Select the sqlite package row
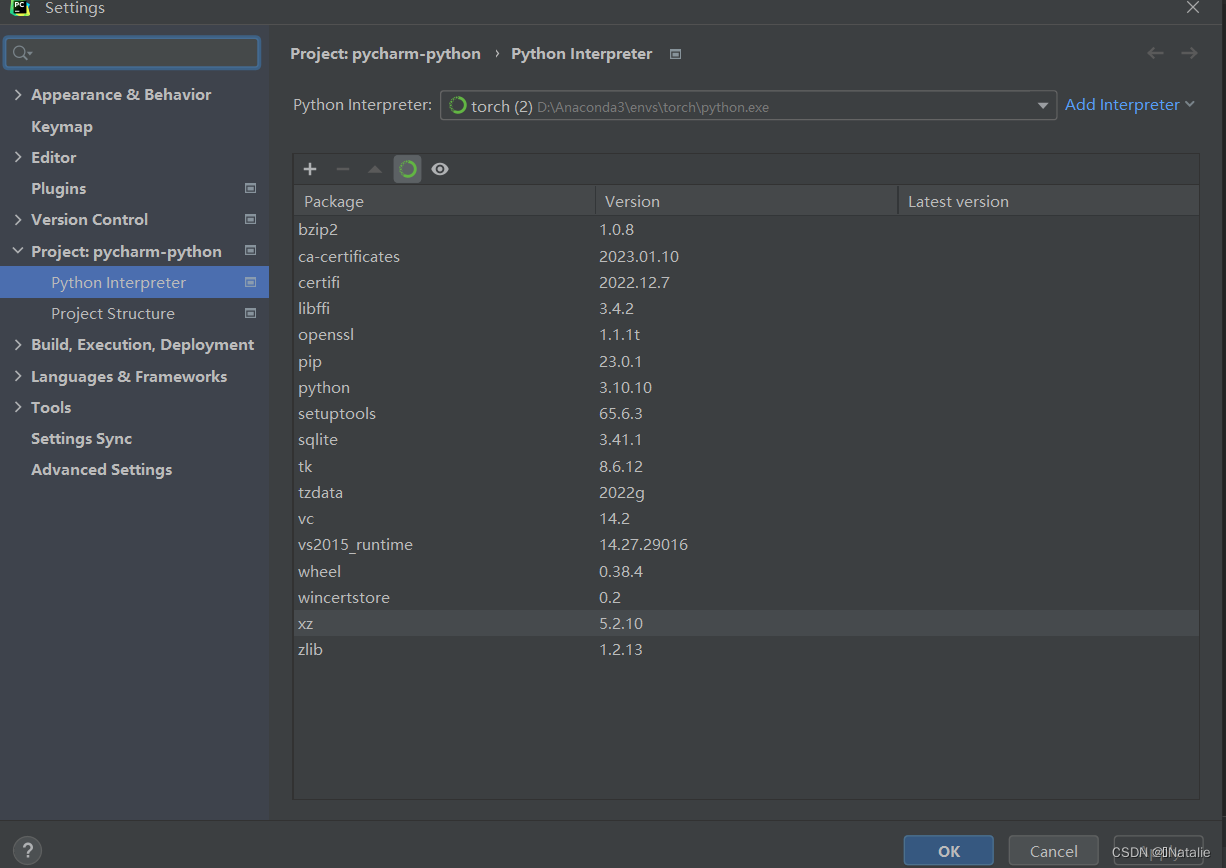 point(746,440)
